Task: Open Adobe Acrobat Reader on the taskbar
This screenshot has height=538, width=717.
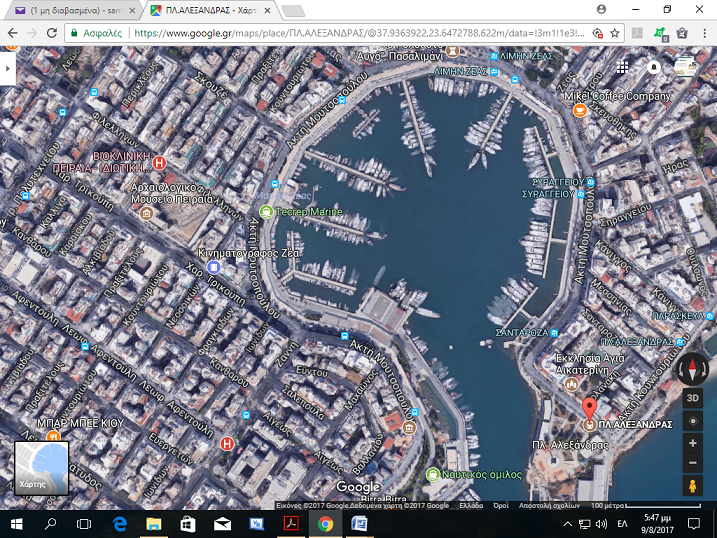Action: [291, 524]
